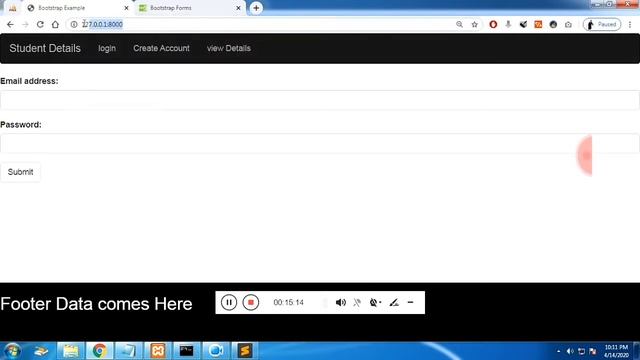The image size is (640, 360).
Task: Open the login nav link
Action: point(107,48)
